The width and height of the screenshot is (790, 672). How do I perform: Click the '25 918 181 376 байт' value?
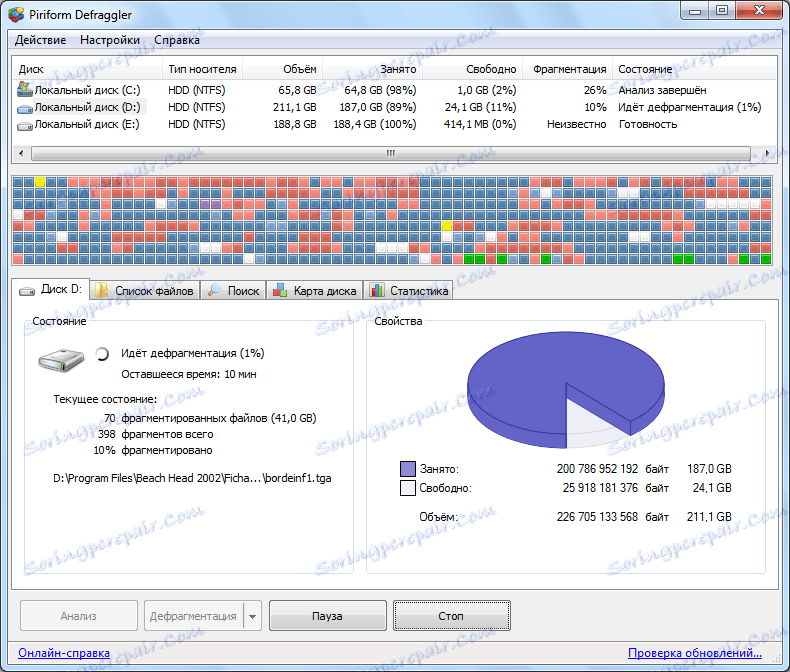click(x=616, y=488)
